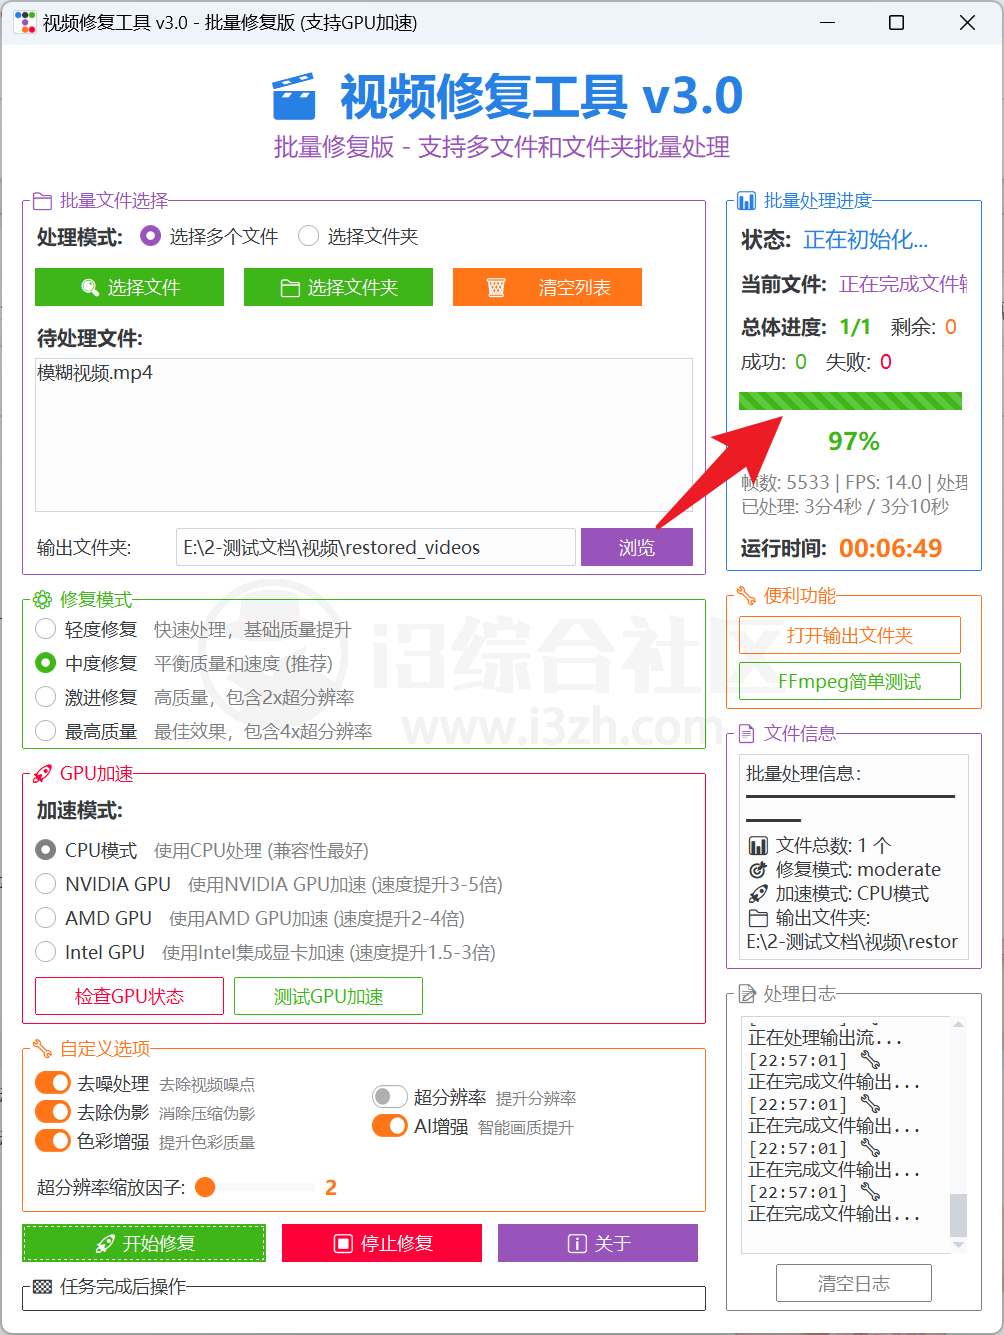Click the rocket icon beside GPU加速
The height and width of the screenshot is (1335, 1004).
point(42,774)
